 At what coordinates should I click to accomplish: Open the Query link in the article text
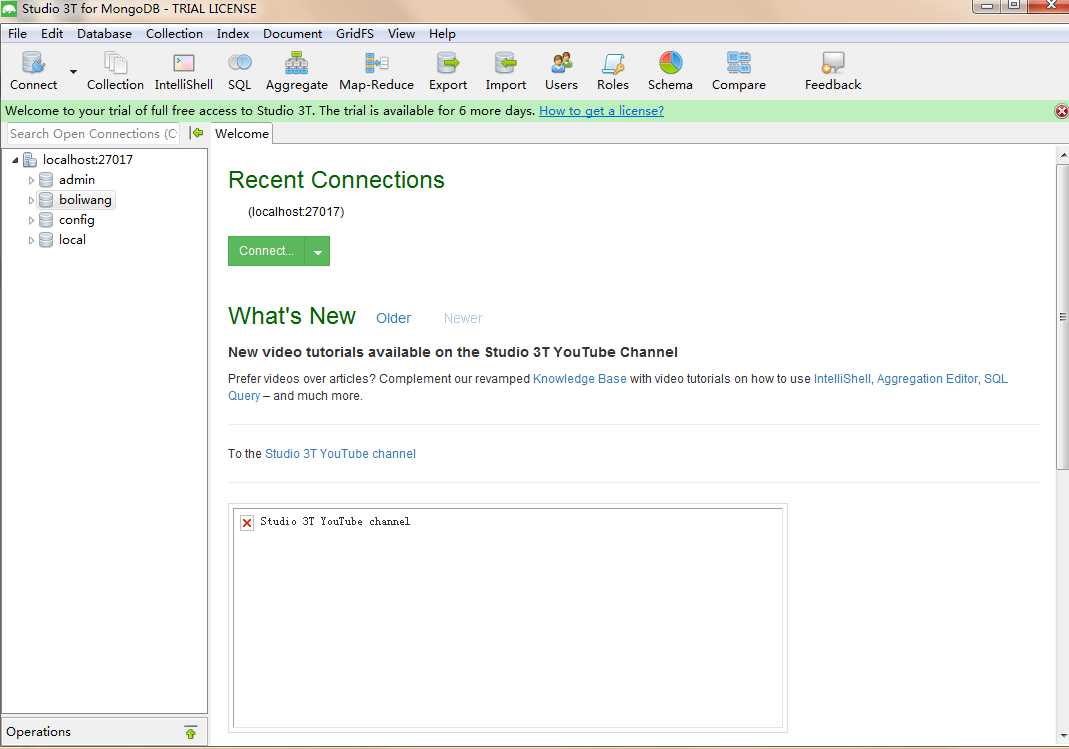click(244, 396)
